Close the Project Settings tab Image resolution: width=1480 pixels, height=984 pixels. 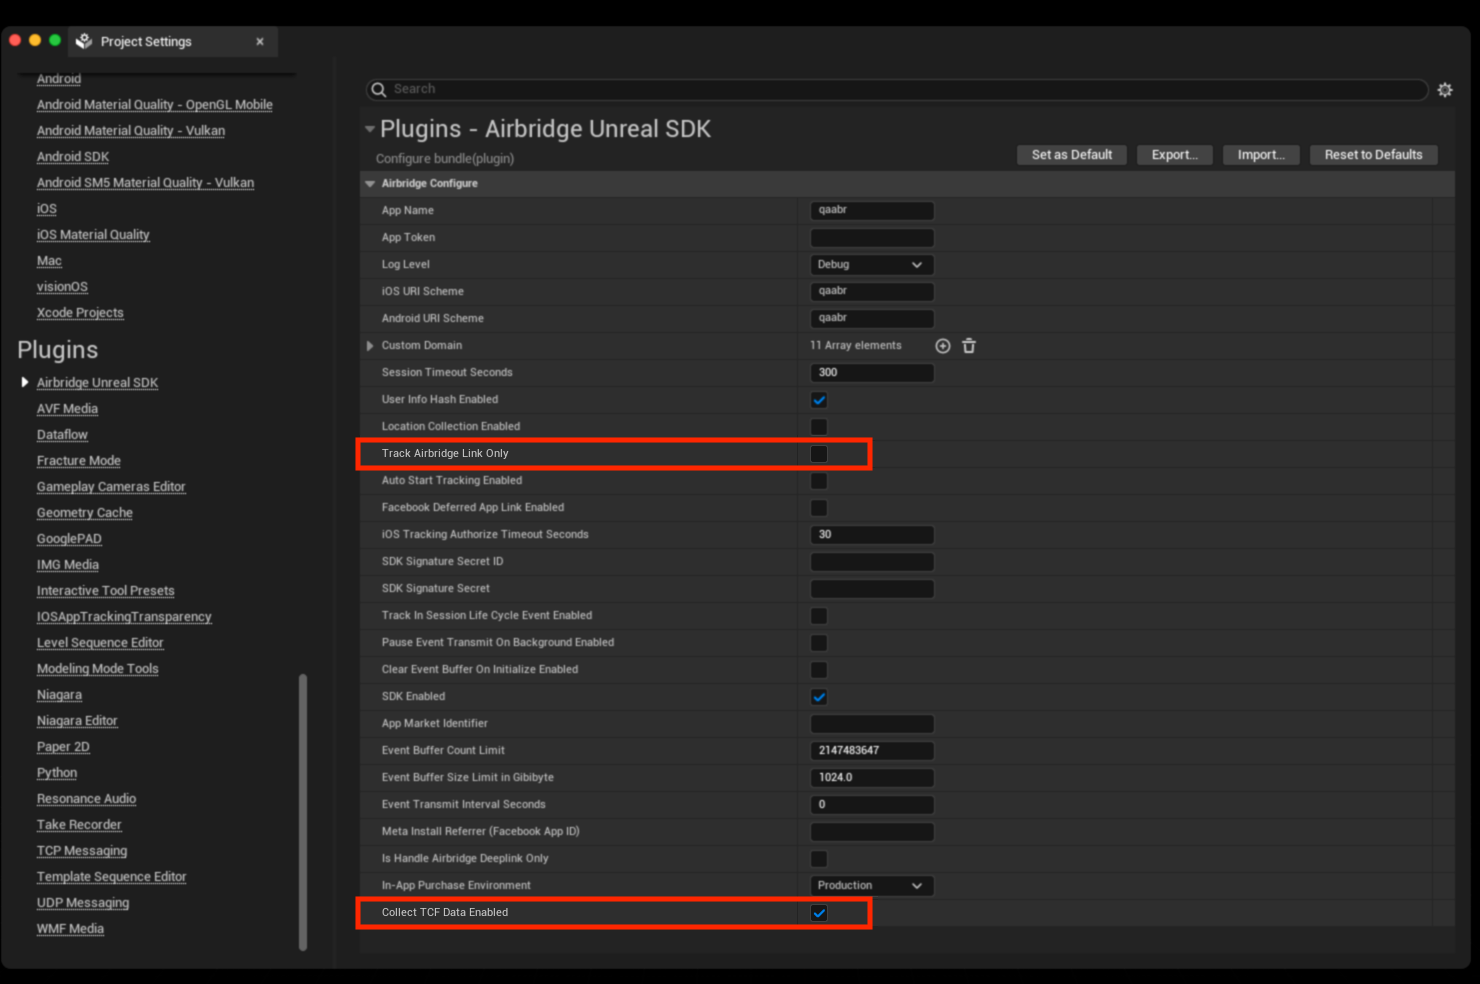point(260,42)
